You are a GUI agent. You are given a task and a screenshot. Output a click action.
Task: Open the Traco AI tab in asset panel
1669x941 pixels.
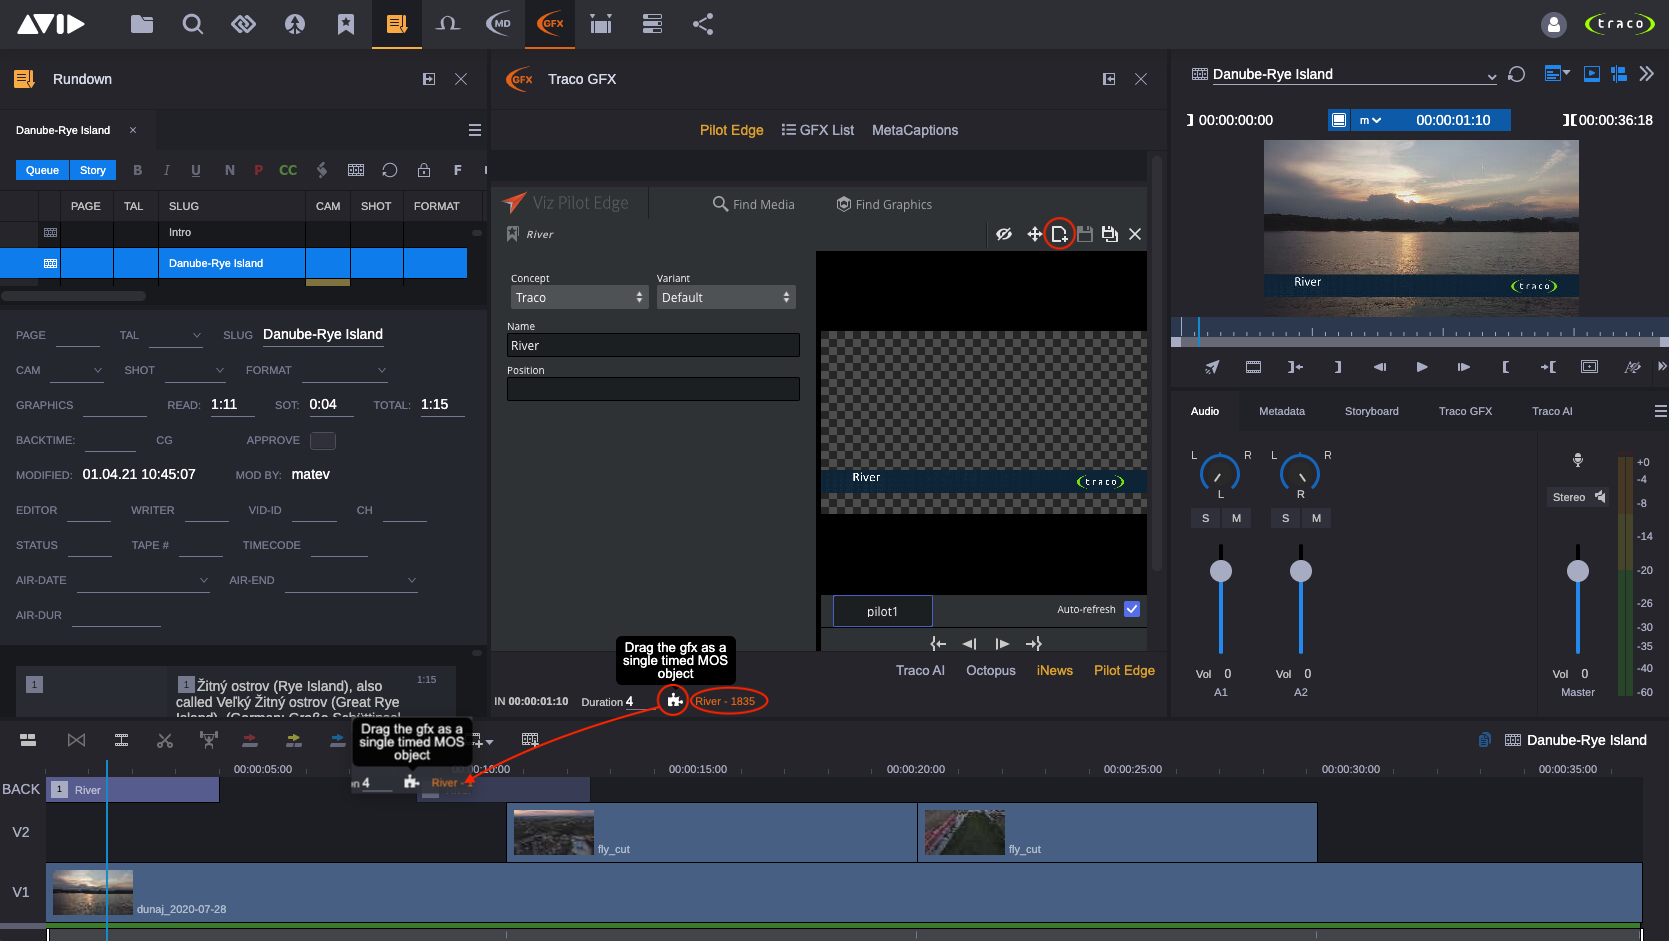(1552, 411)
